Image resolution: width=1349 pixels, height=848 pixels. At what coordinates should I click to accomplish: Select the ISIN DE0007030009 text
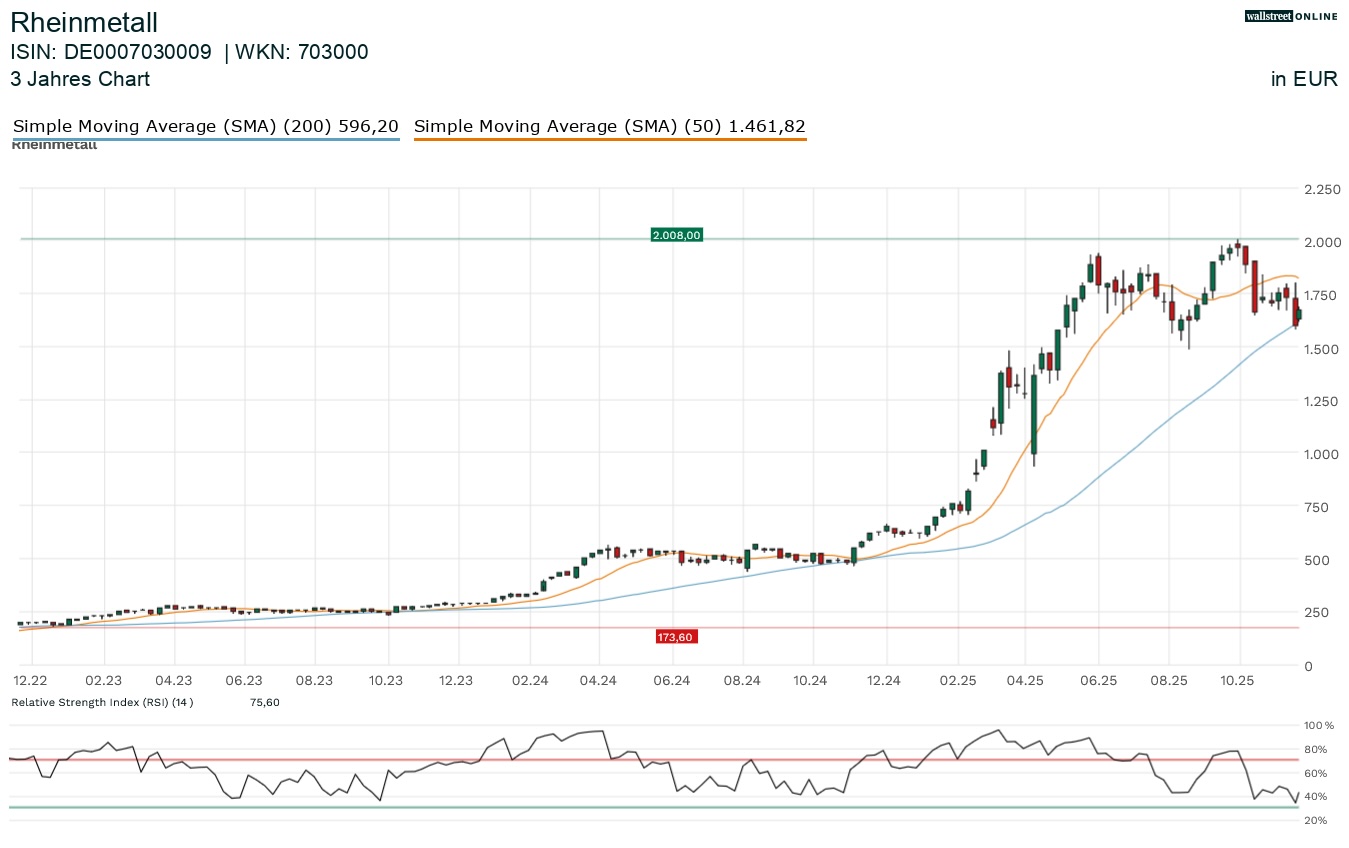[111, 52]
